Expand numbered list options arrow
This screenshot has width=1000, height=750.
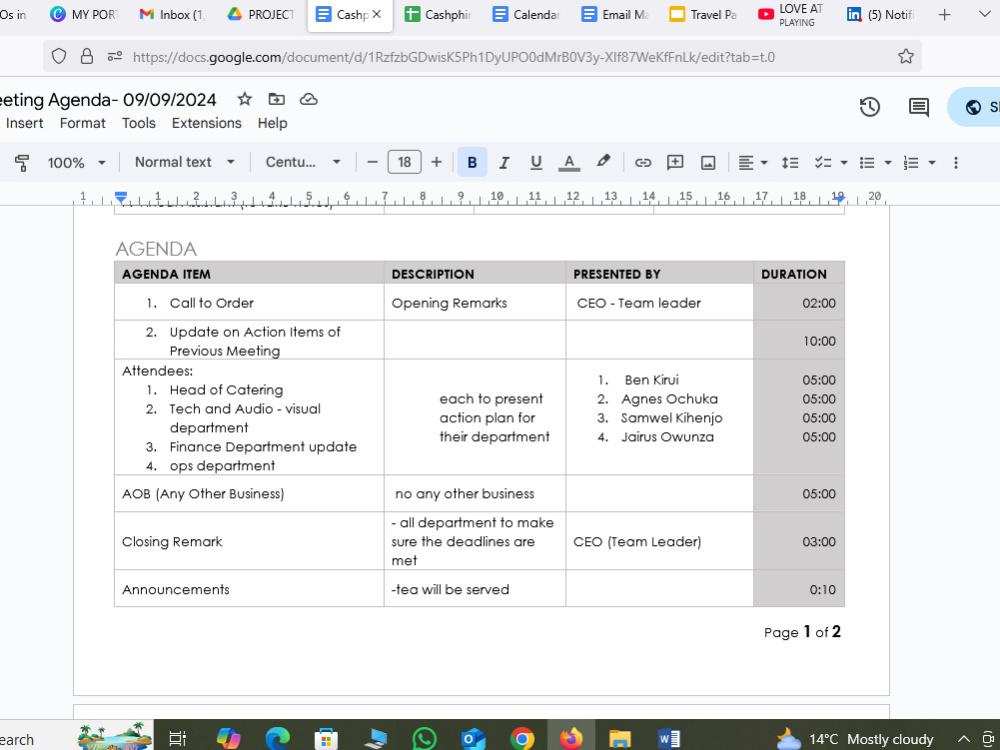tap(932, 163)
